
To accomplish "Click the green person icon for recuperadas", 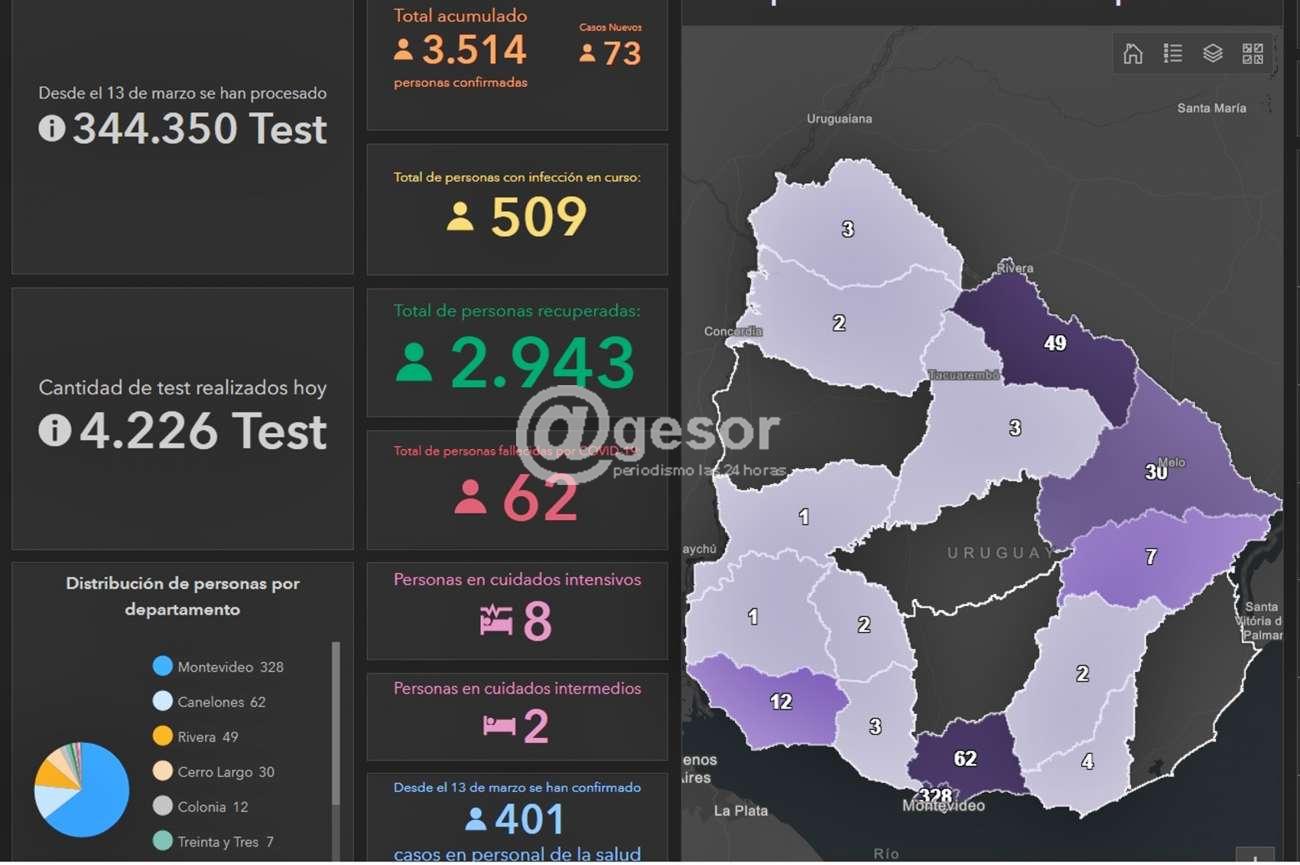I will pyautogui.click(x=414, y=363).
